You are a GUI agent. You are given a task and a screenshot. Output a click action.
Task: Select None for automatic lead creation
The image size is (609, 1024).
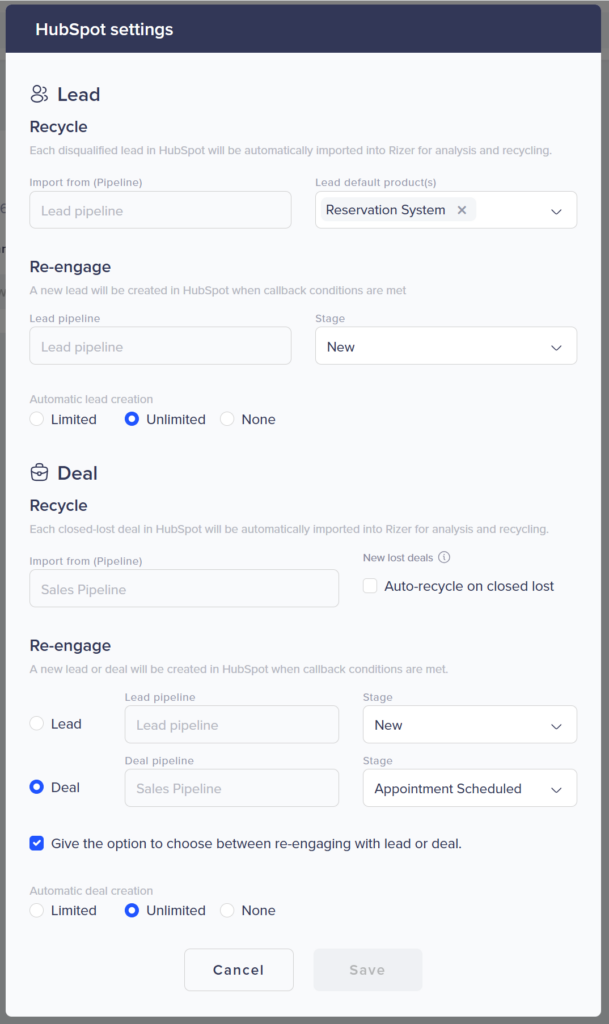pos(227,419)
